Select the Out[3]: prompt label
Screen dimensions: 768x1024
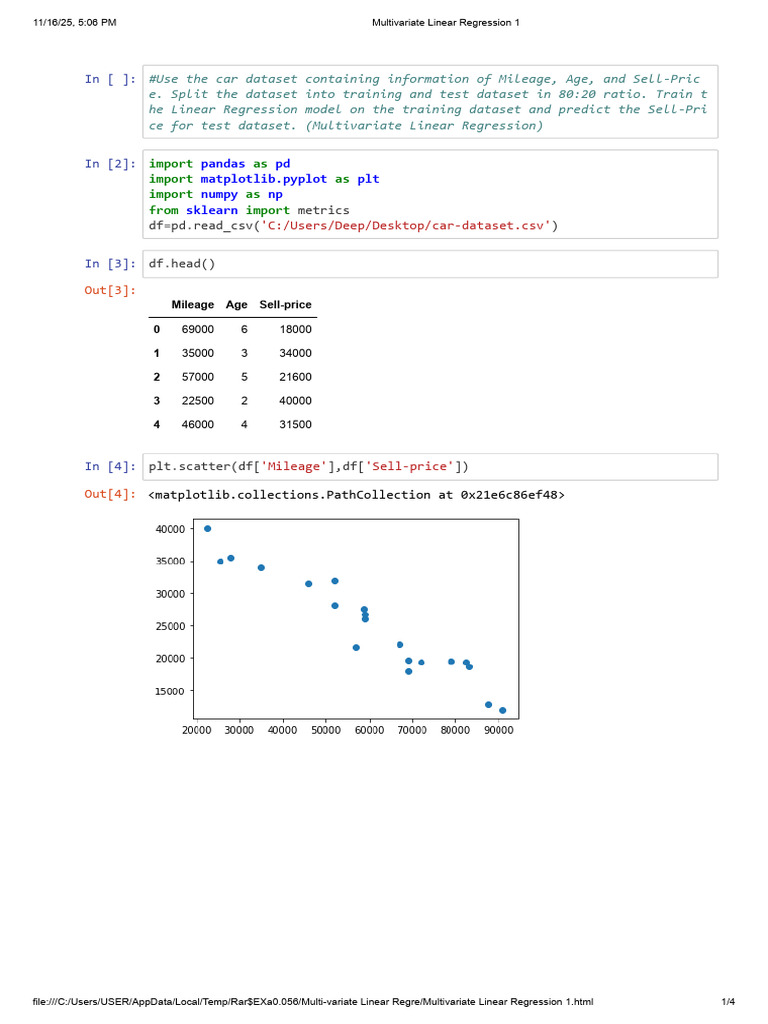tap(110, 291)
